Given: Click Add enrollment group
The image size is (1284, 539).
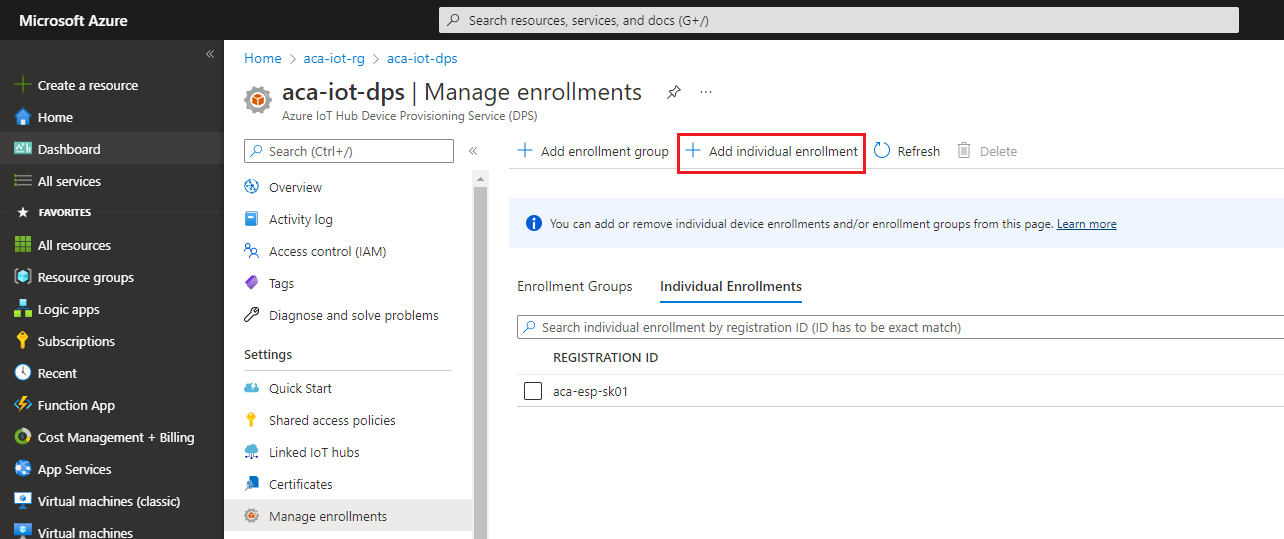Looking at the screenshot, I should point(593,151).
